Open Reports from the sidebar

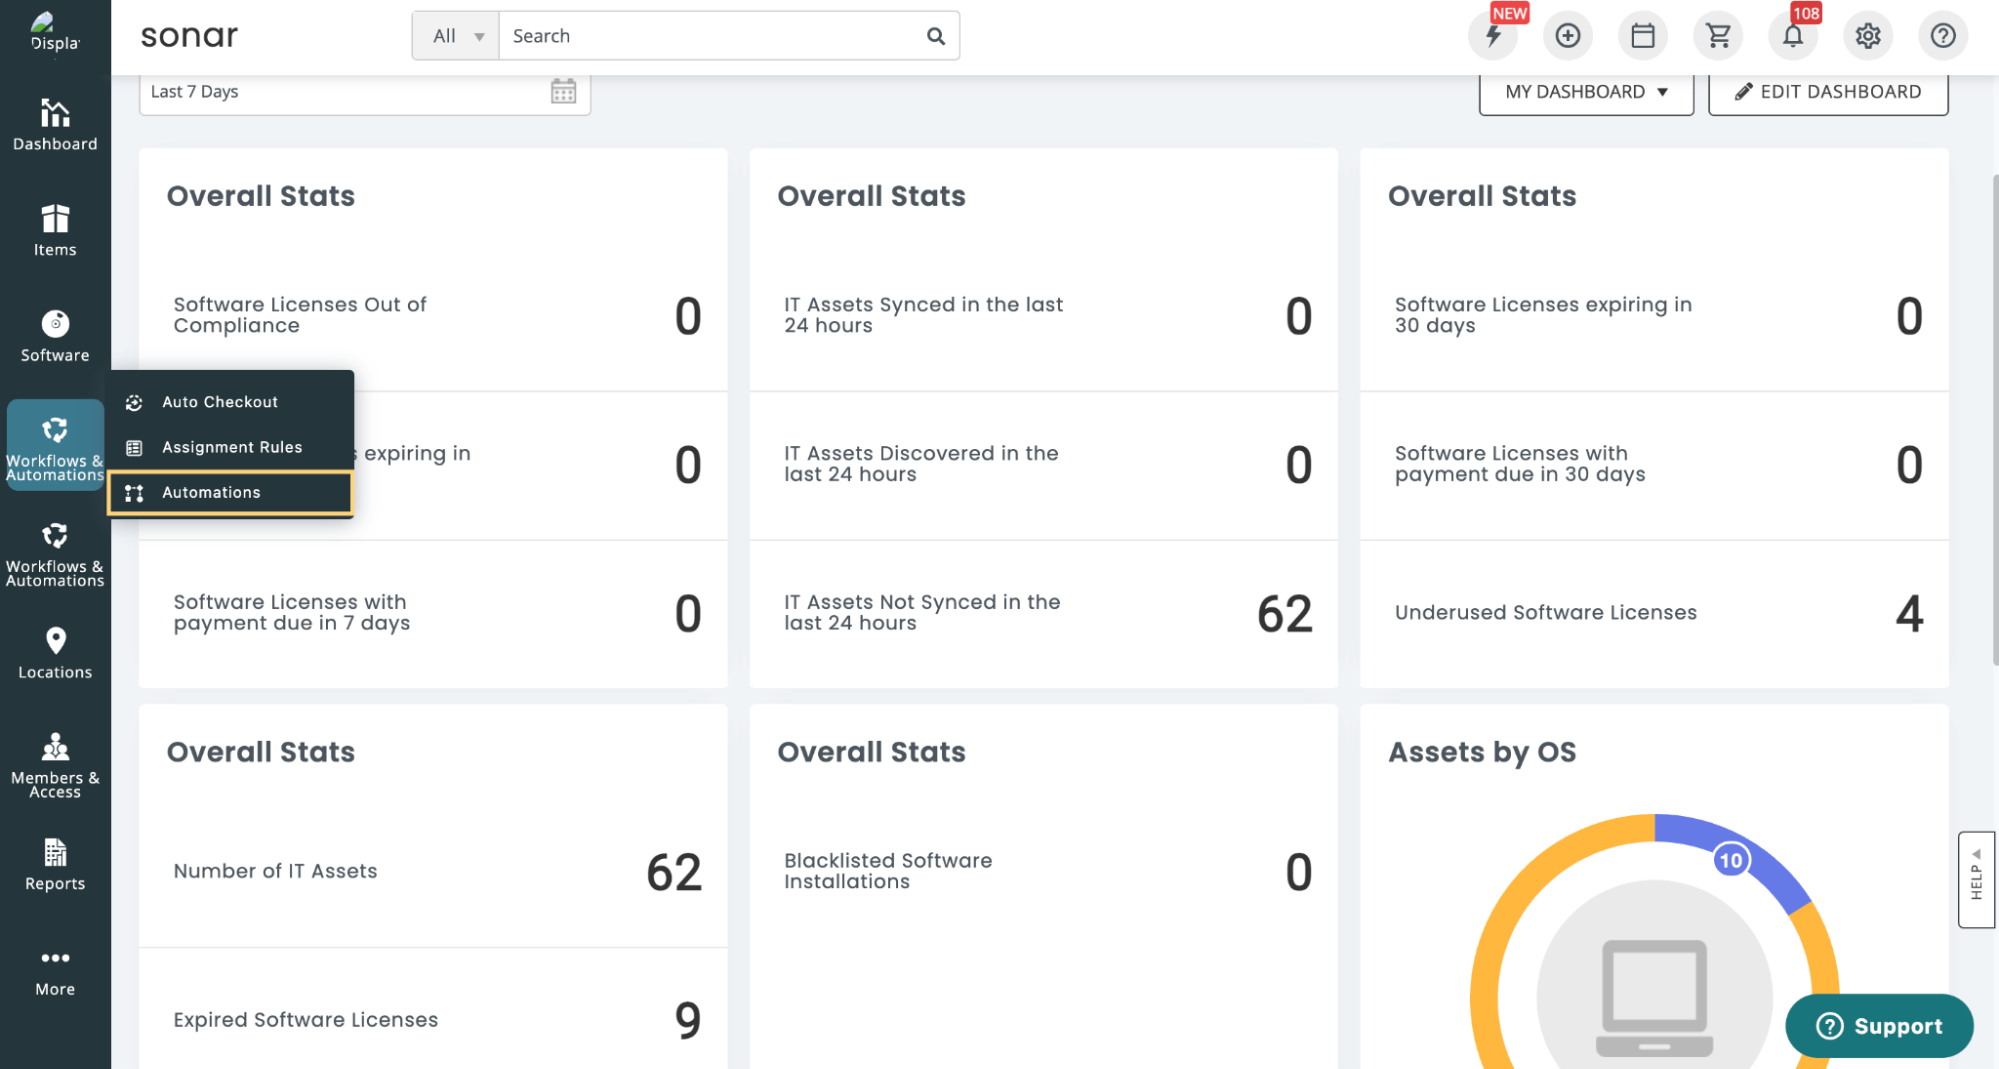55,864
